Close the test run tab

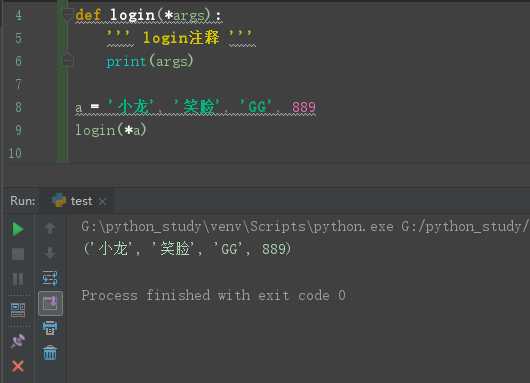(x=102, y=202)
